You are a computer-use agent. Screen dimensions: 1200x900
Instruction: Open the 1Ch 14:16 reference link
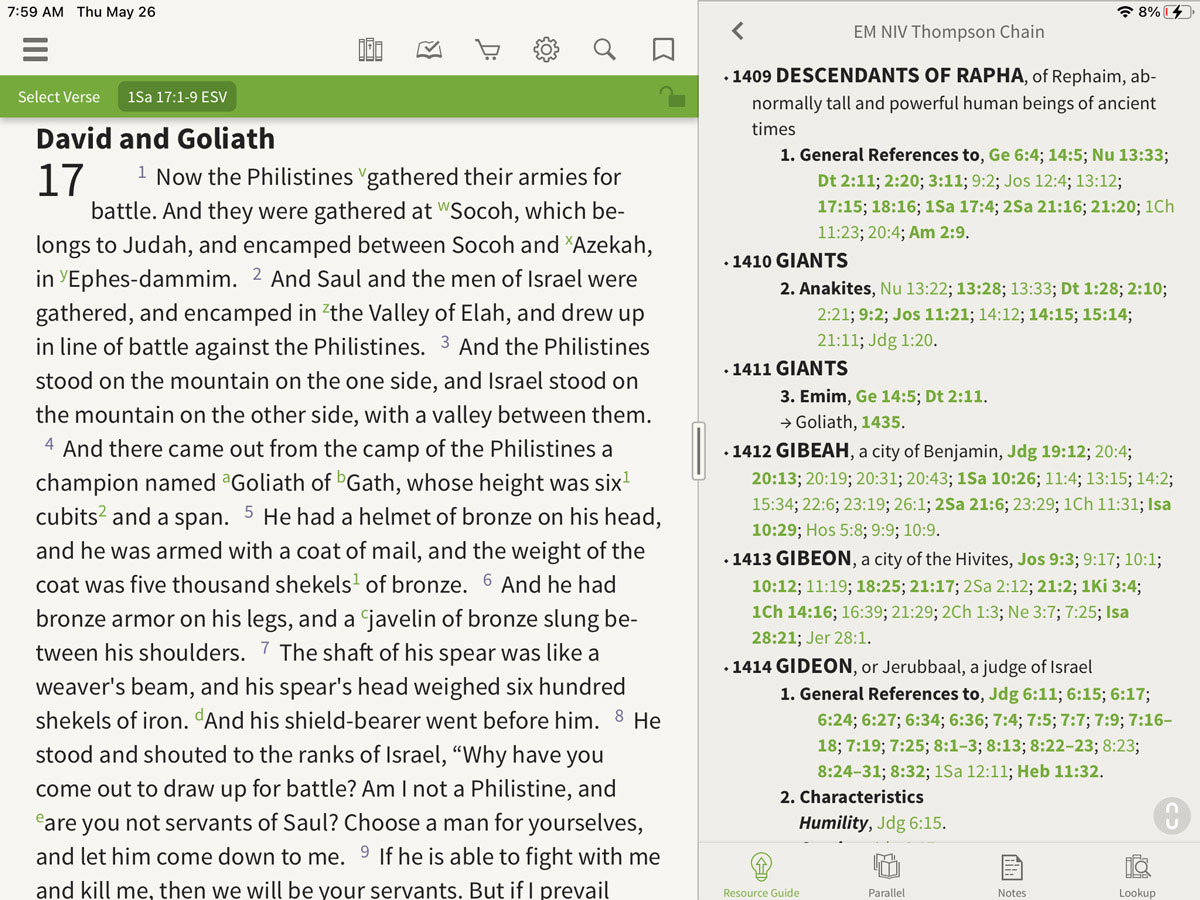[x=792, y=612]
